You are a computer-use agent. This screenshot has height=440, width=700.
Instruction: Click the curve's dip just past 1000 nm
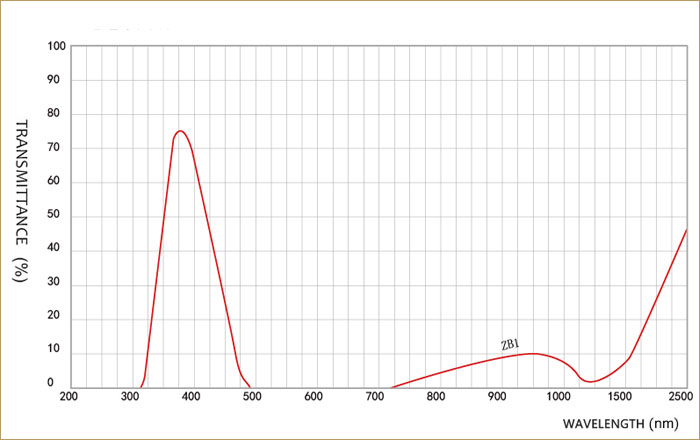(592, 381)
